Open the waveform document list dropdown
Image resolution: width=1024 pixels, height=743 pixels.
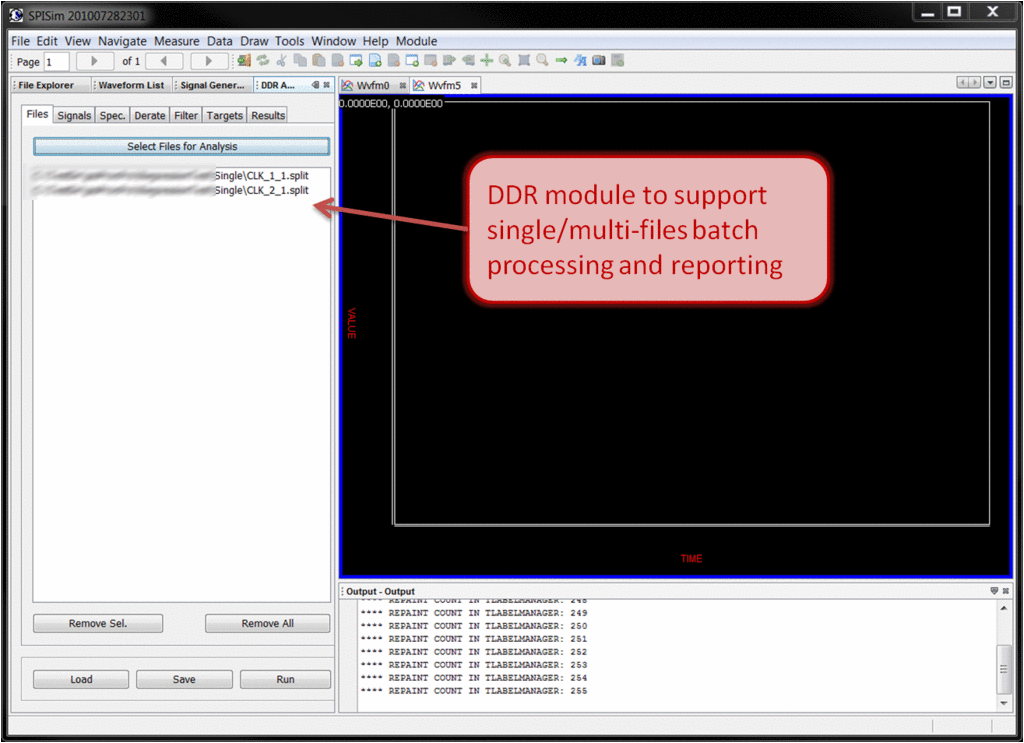click(x=990, y=83)
